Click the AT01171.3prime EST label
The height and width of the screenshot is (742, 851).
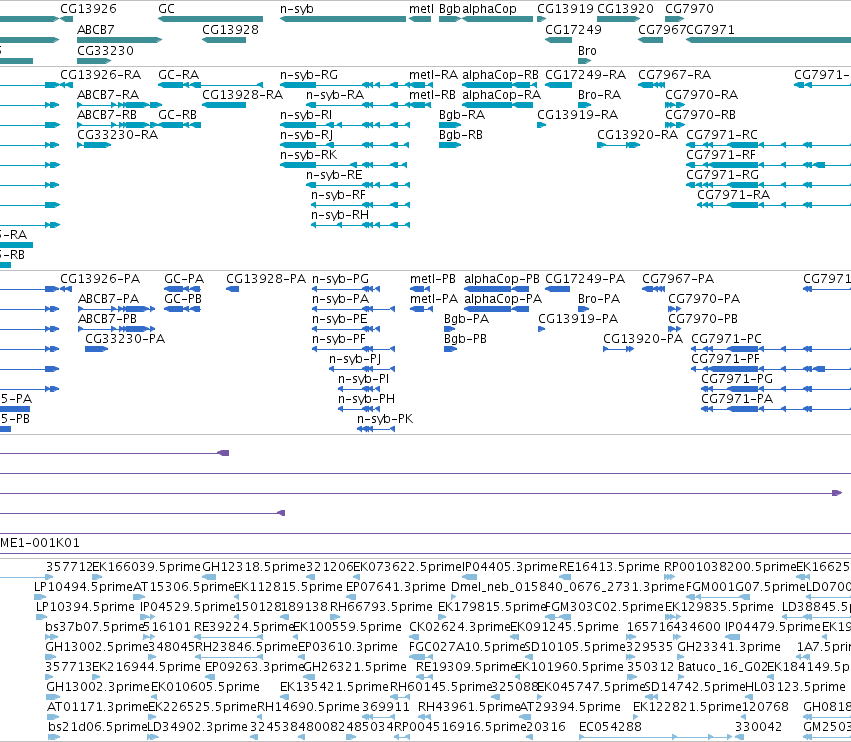[x=98, y=707]
